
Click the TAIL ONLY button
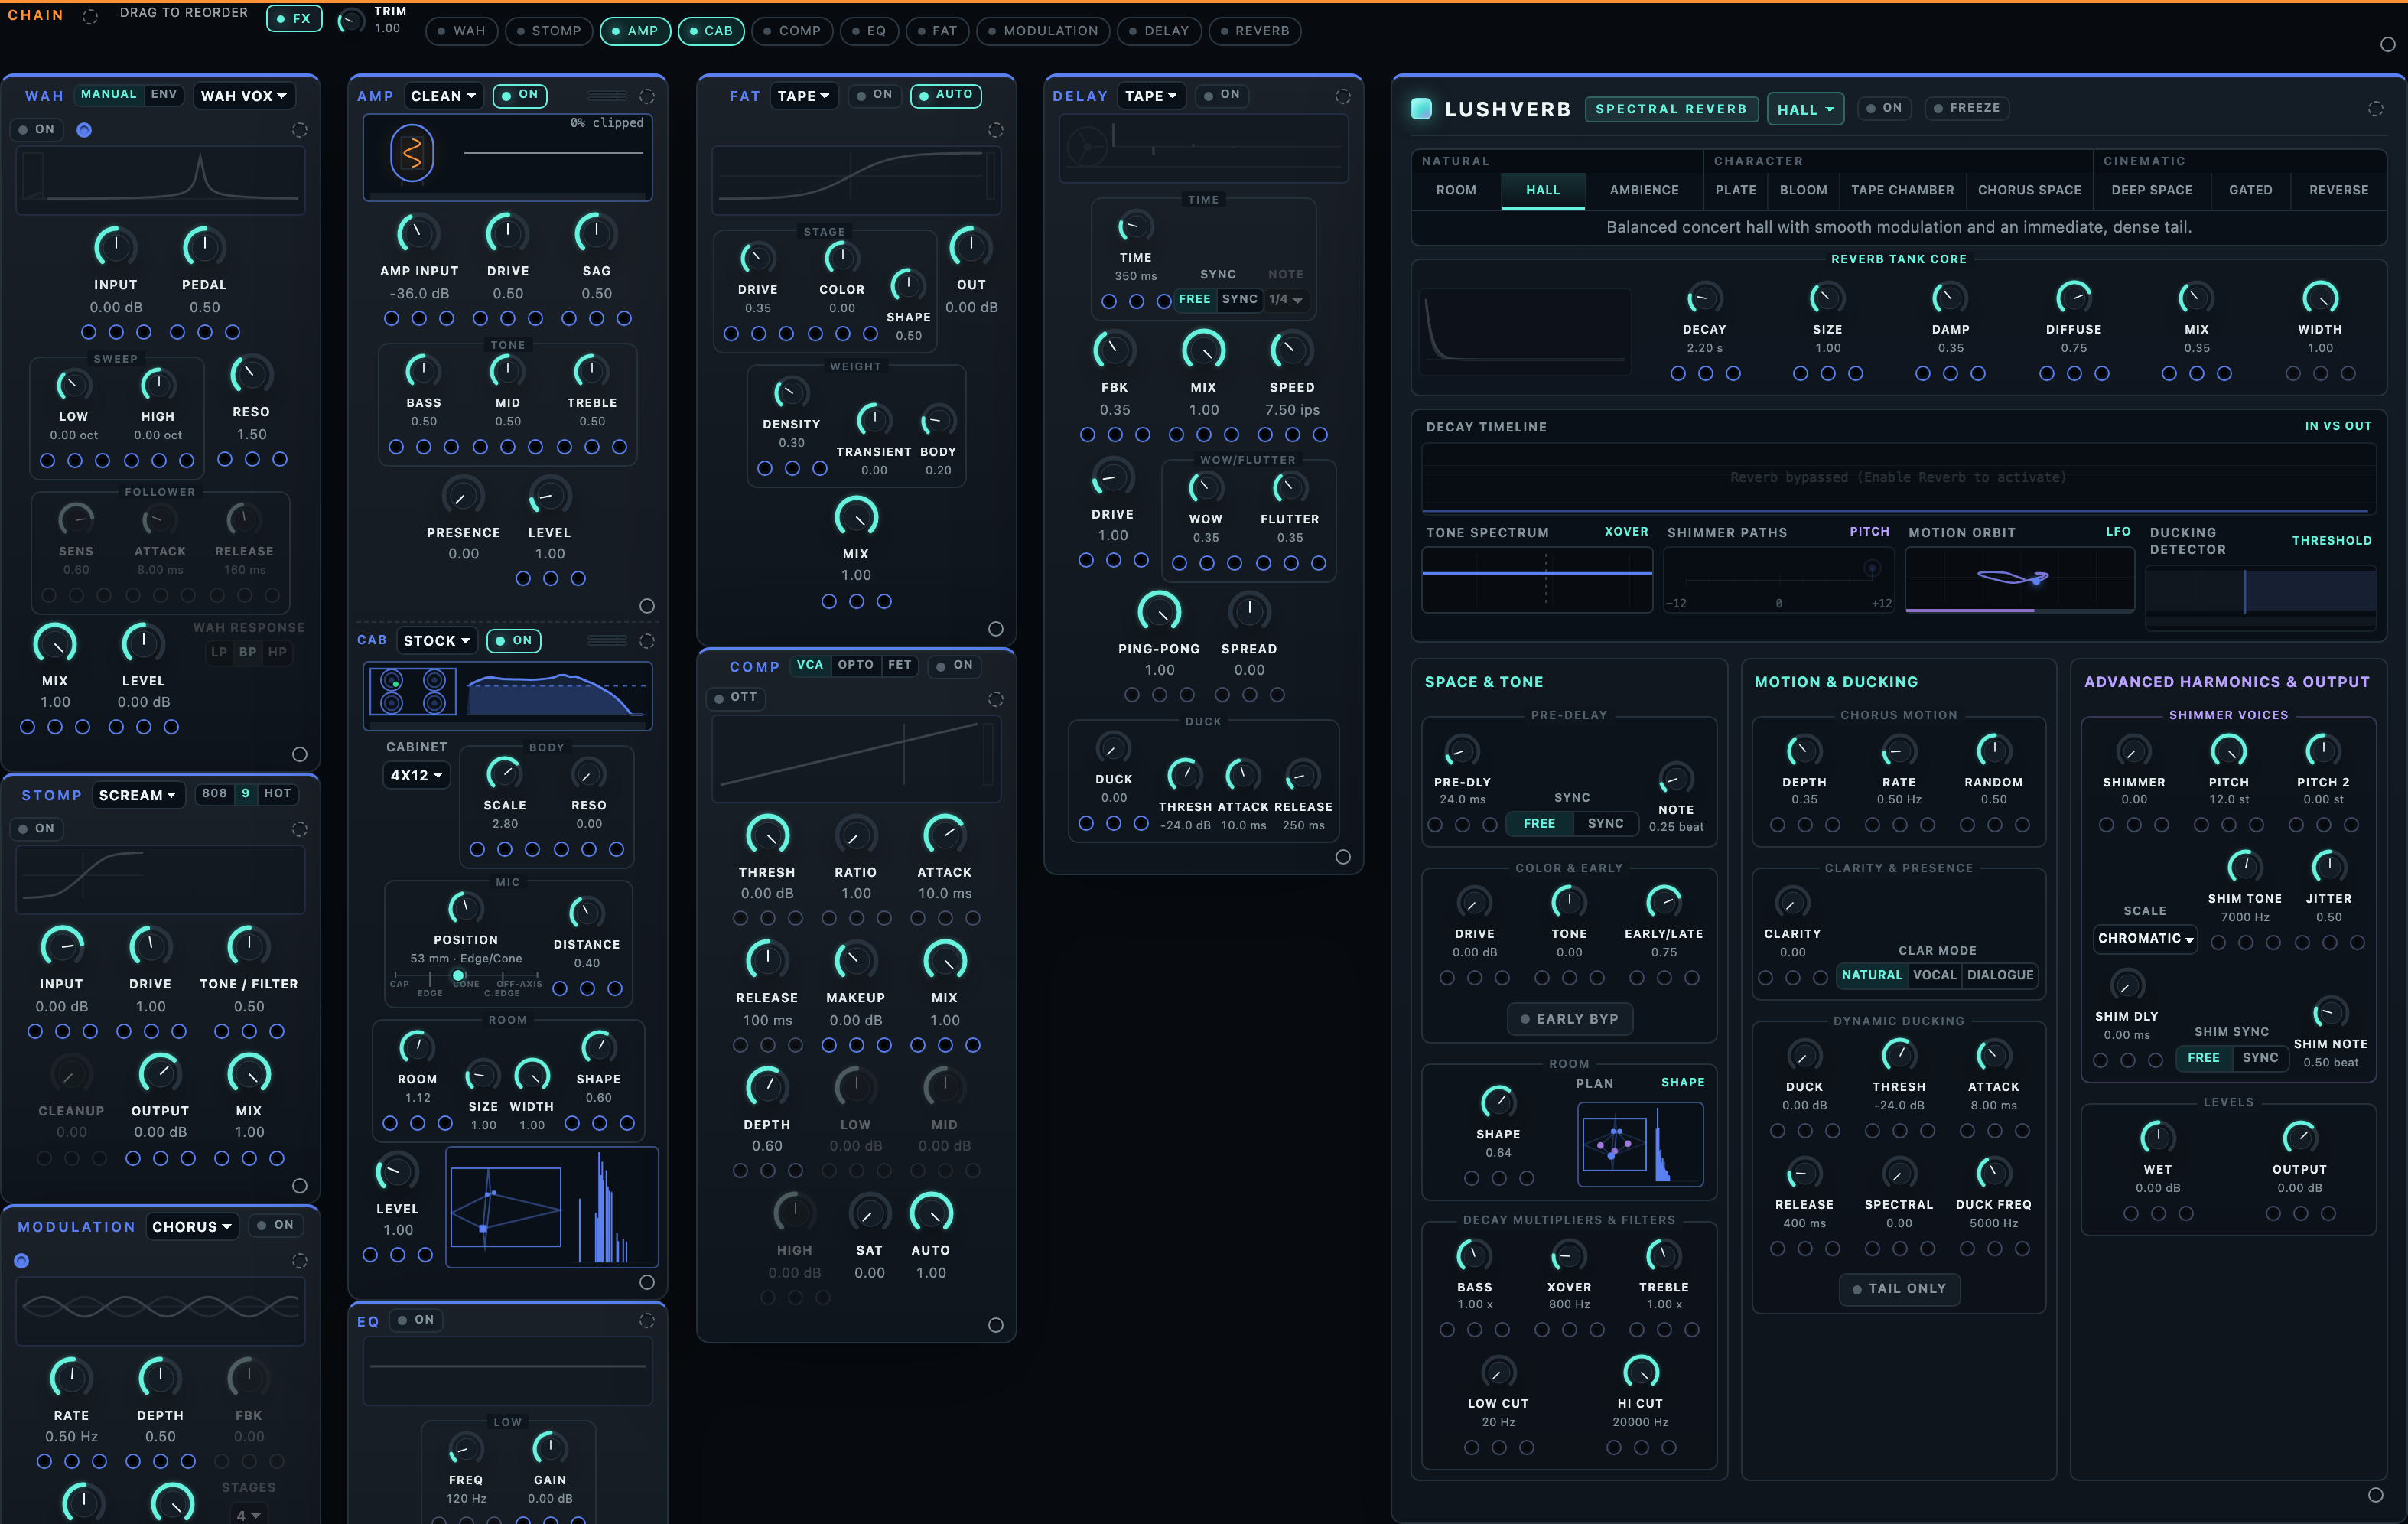click(1899, 1289)
